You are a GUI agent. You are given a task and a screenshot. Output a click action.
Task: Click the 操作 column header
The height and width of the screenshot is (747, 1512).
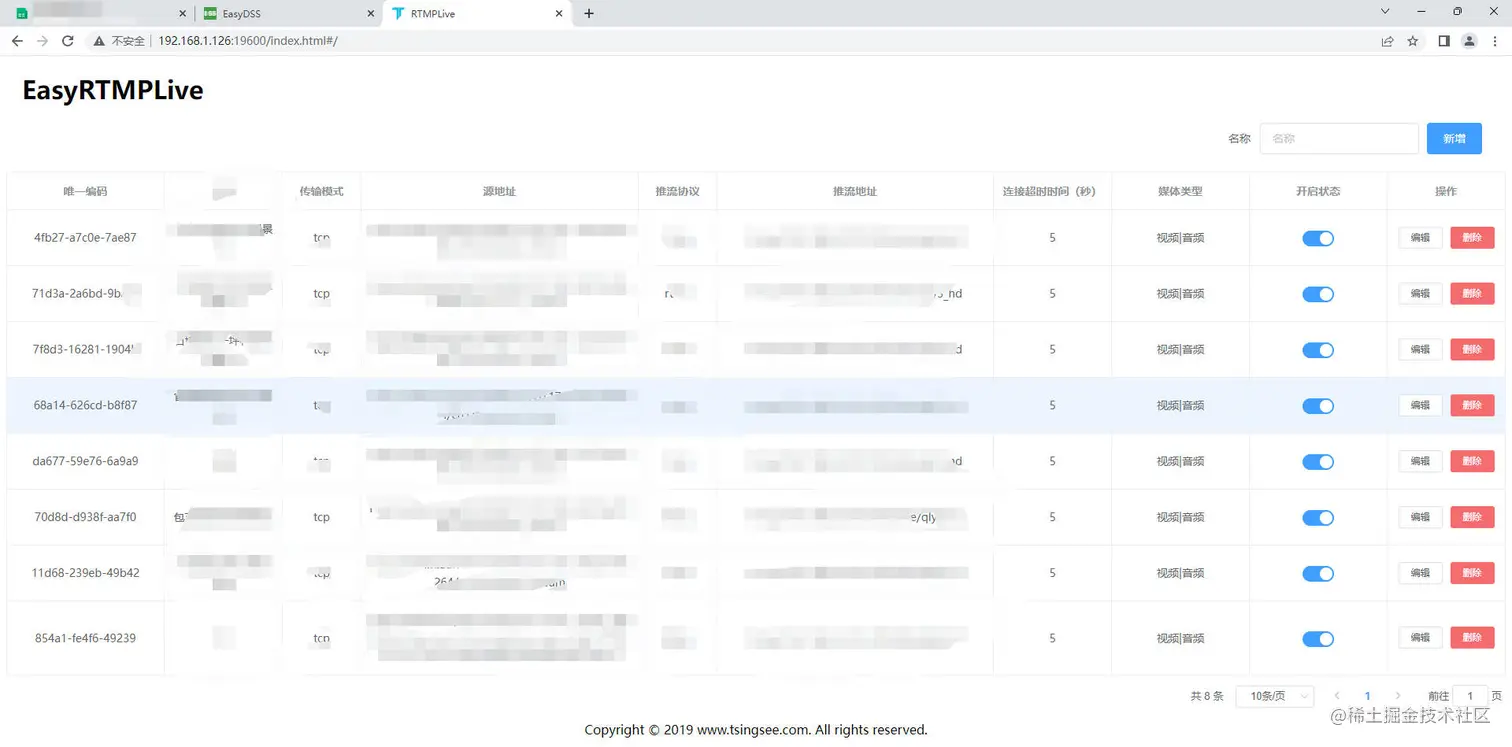click(1446, 191)
